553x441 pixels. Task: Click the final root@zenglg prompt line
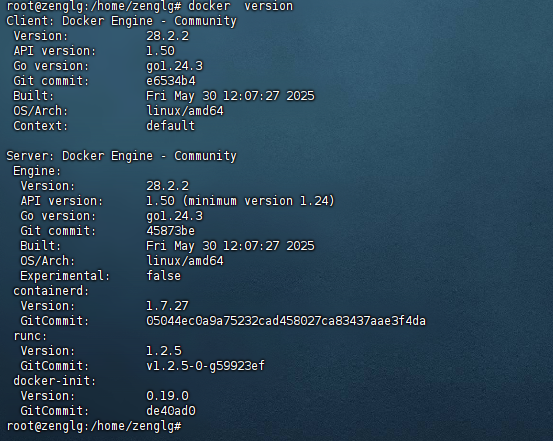[94, 426]
